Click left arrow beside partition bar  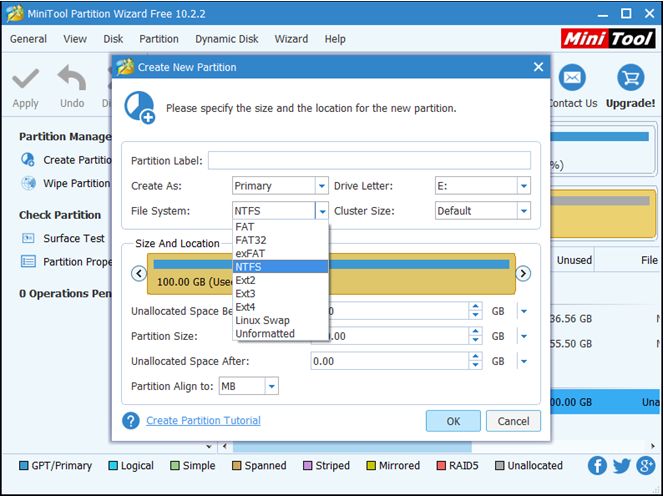tap(139, 273)
